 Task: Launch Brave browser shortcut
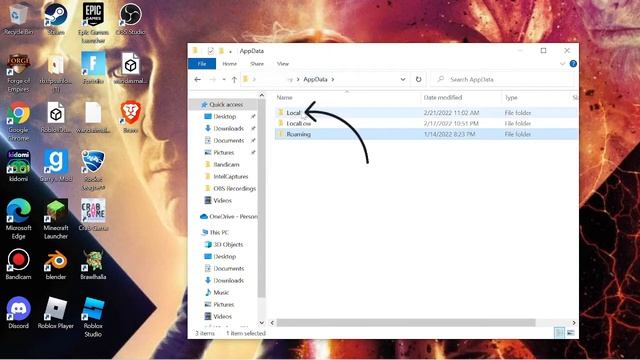130,118
